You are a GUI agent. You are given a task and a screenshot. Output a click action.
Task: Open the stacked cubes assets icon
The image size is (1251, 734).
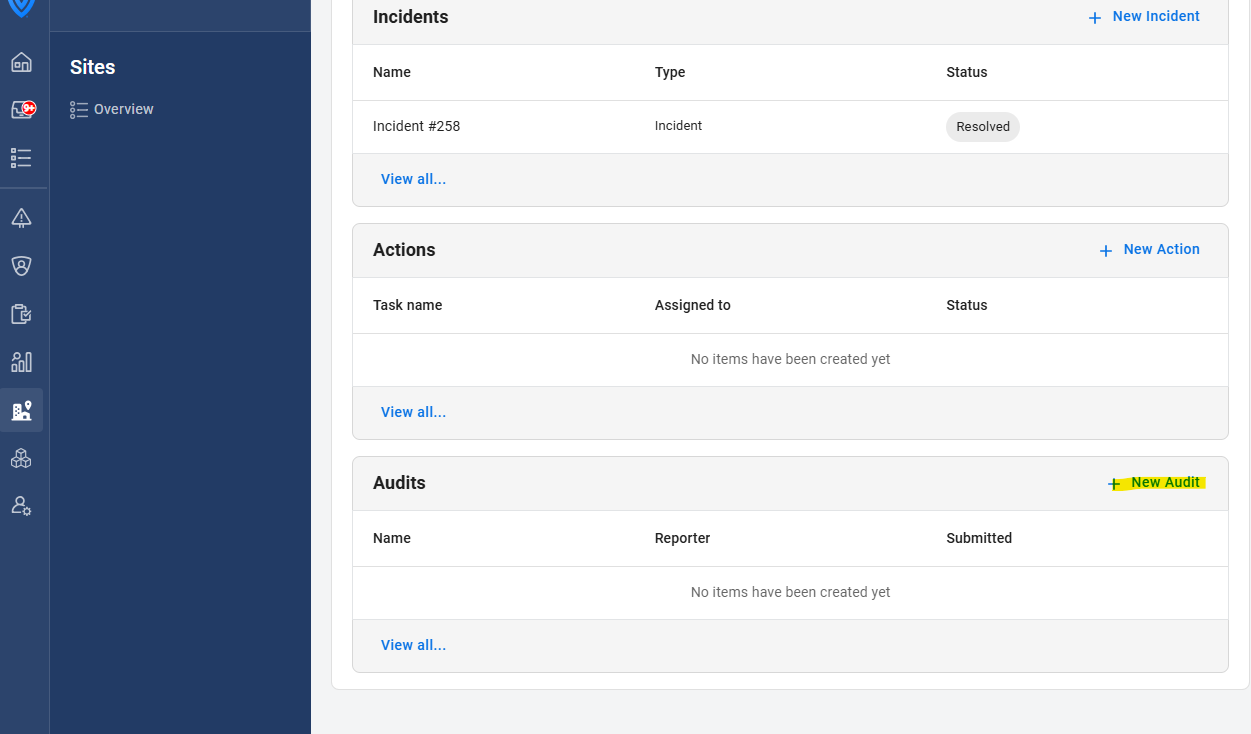pyautogui.click(x=21, y=458)
